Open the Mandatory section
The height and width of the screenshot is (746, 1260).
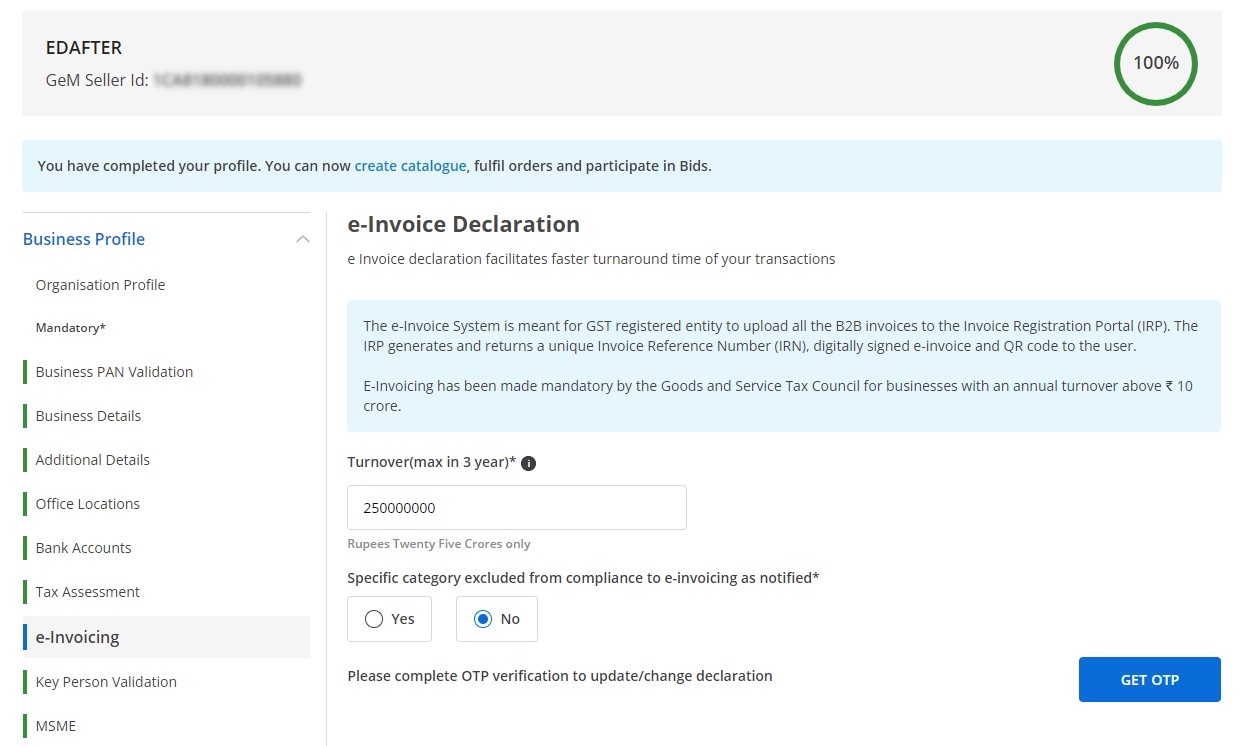coord(70,327)
